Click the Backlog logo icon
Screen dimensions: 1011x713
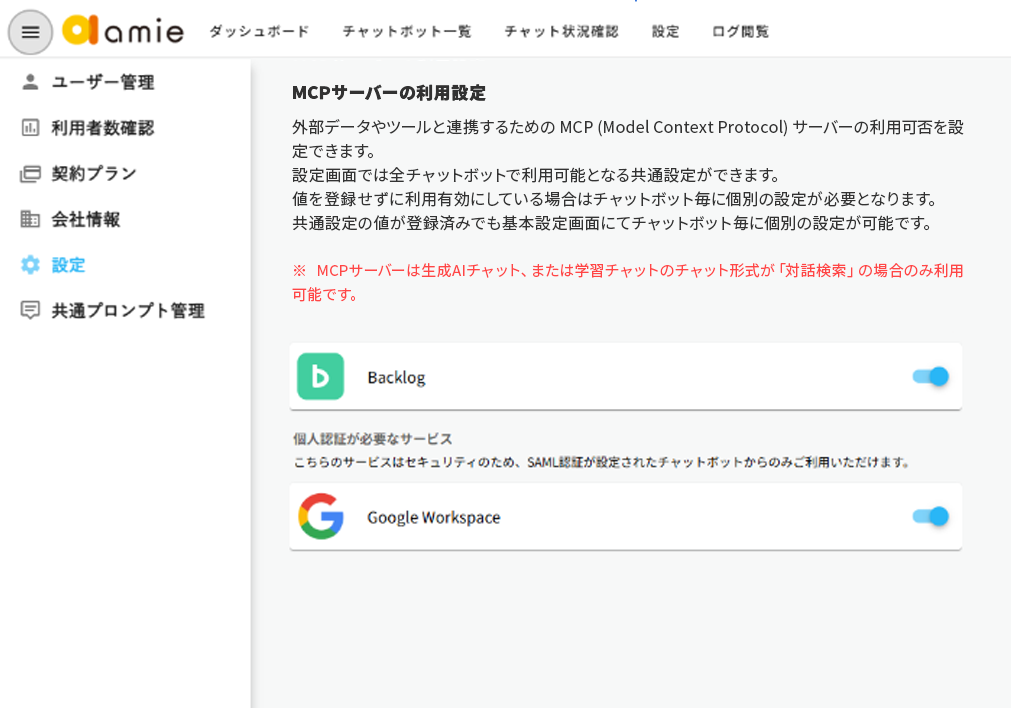320,376
